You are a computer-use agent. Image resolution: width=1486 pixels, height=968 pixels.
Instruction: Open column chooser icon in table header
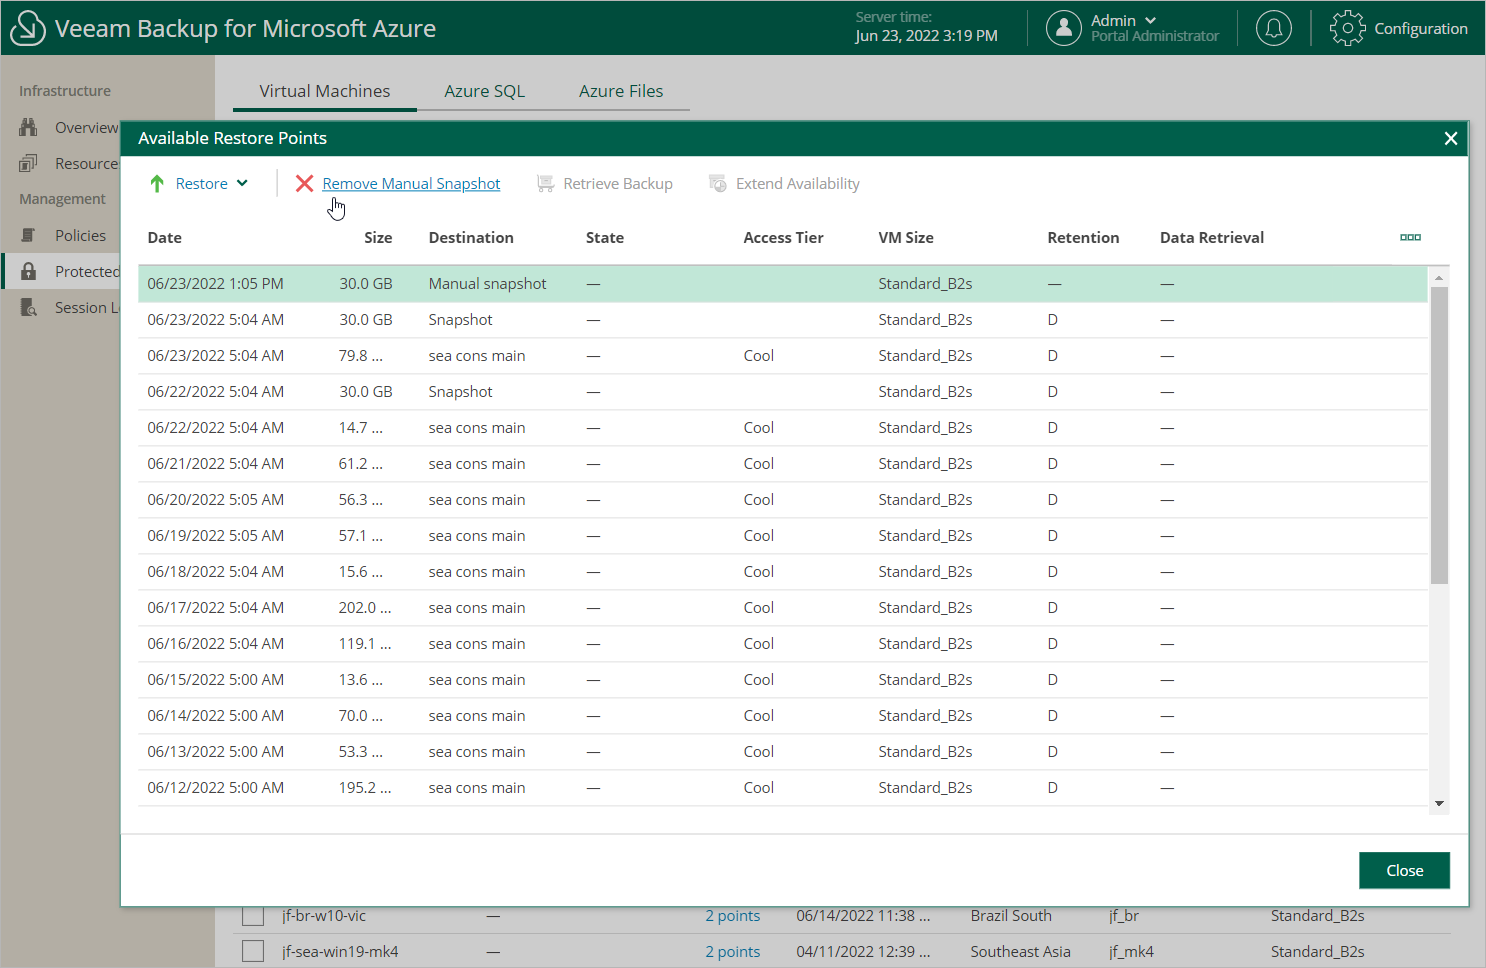[1411, 237]
